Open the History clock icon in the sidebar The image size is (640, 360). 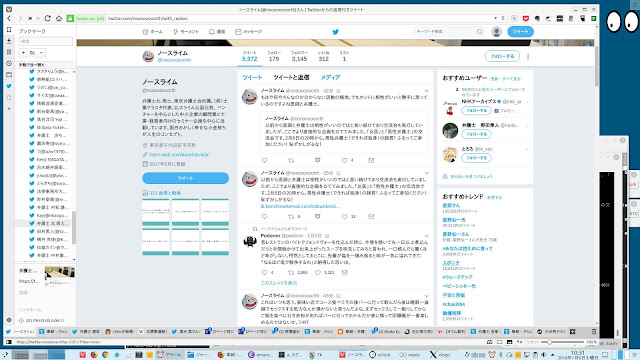click(x=9, y=63)
